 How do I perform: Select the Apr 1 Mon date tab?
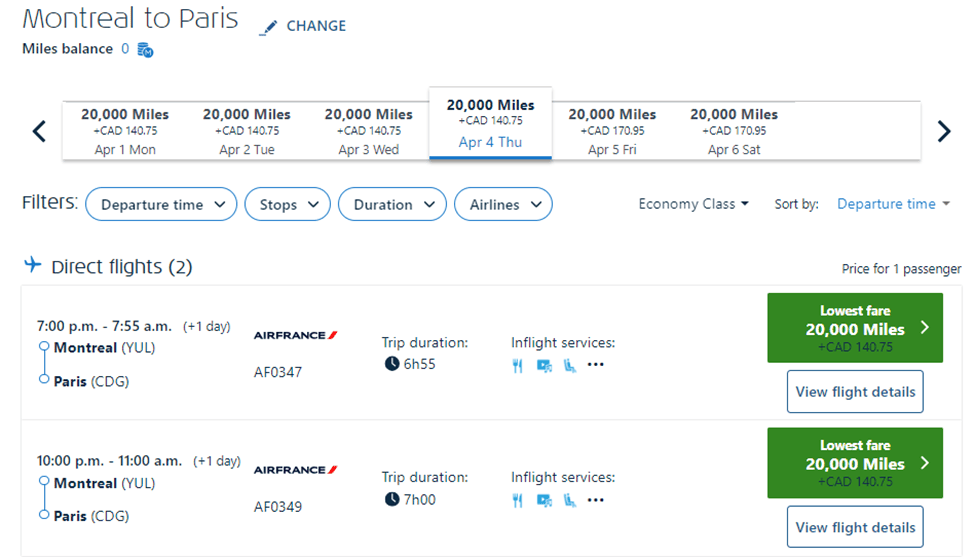(125, 131)
